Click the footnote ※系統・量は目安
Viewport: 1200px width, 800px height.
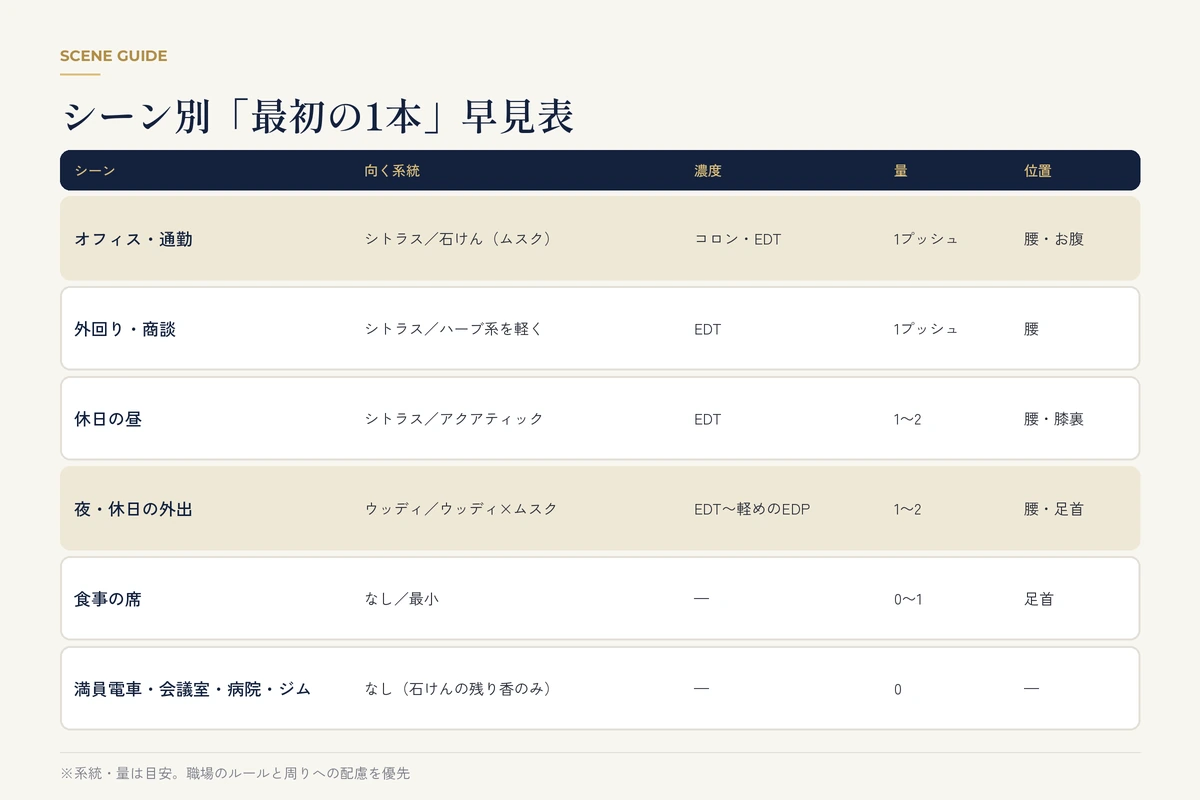[x=235, y=773]
